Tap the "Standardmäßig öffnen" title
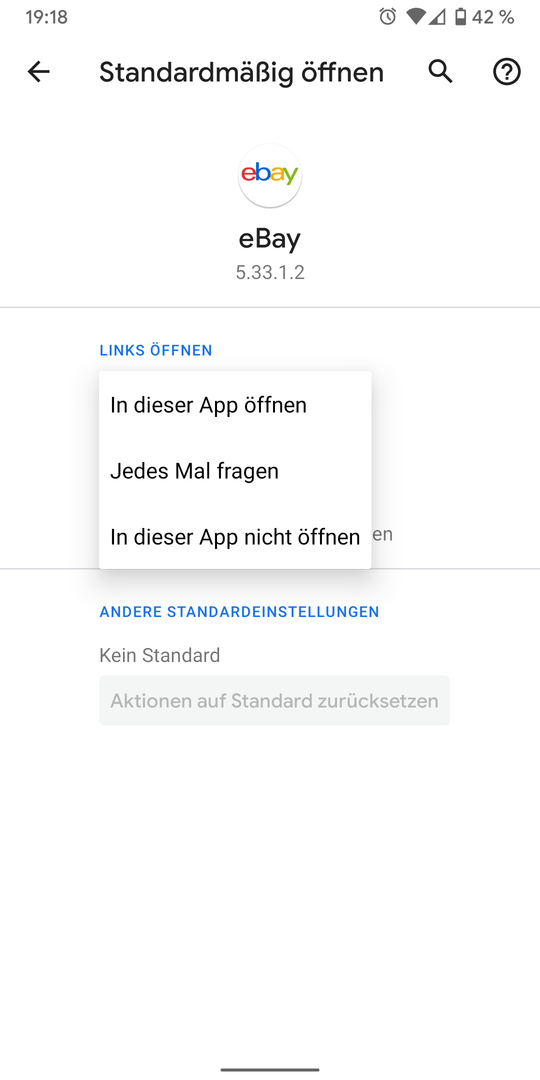The image size is (540, 1080). click(241, 72)
